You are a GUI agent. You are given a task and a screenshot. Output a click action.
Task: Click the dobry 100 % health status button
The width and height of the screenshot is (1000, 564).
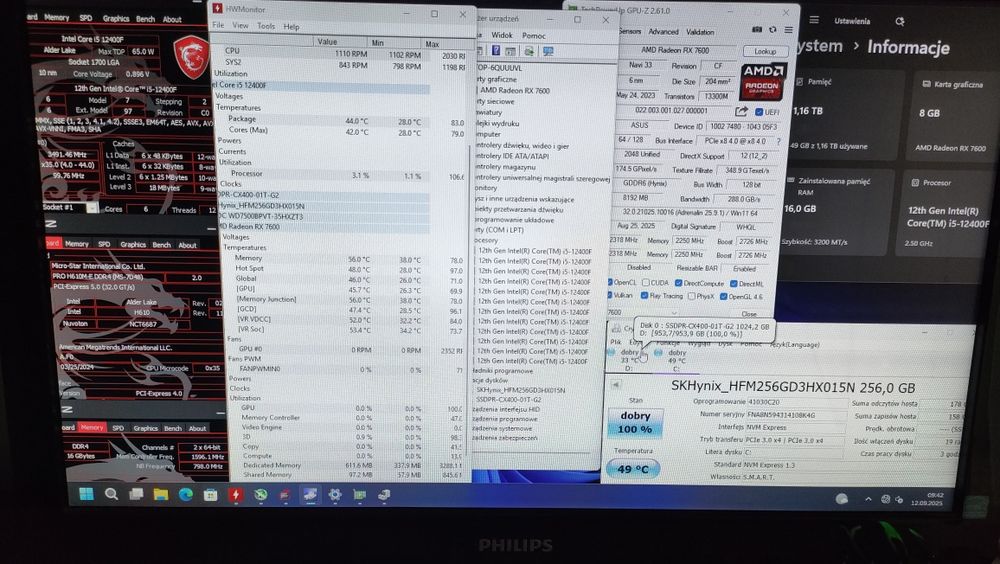tap(635, 422)
